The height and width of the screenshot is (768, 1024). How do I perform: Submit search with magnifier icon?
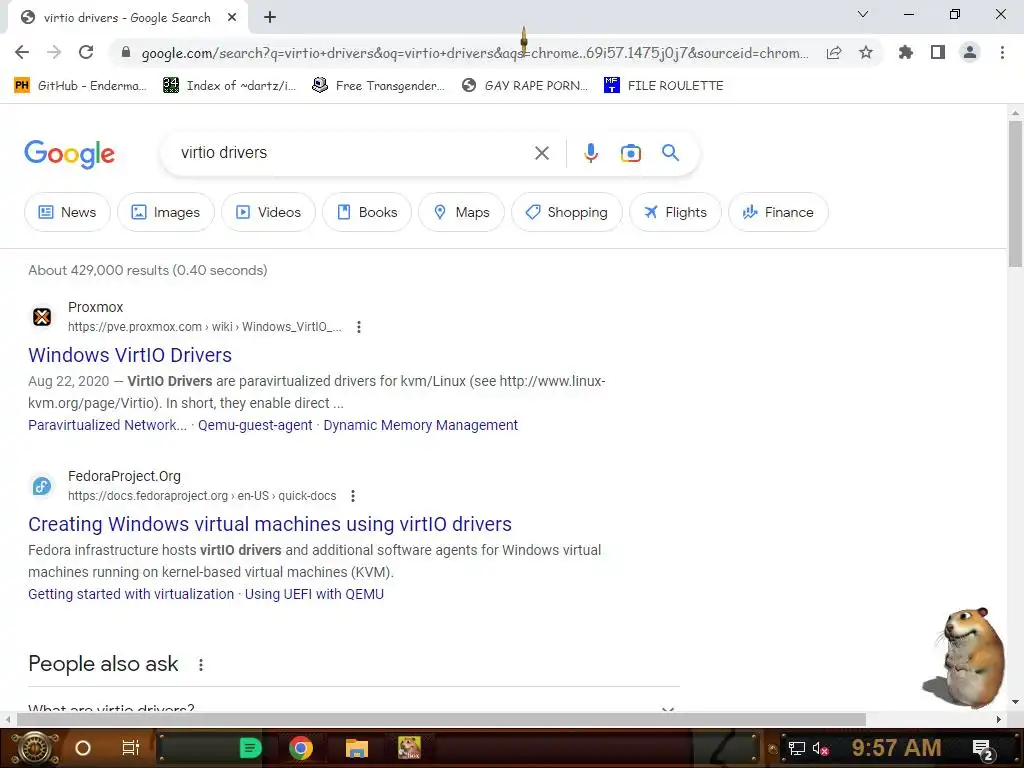click(671, 153)
